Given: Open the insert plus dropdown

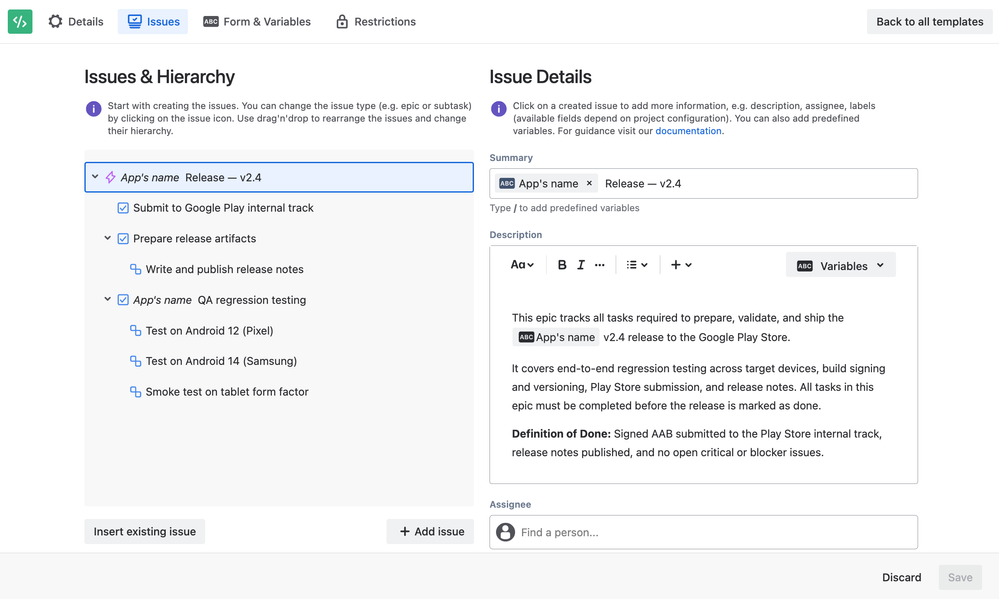Looking at the screenshot, I should point(681,265).
